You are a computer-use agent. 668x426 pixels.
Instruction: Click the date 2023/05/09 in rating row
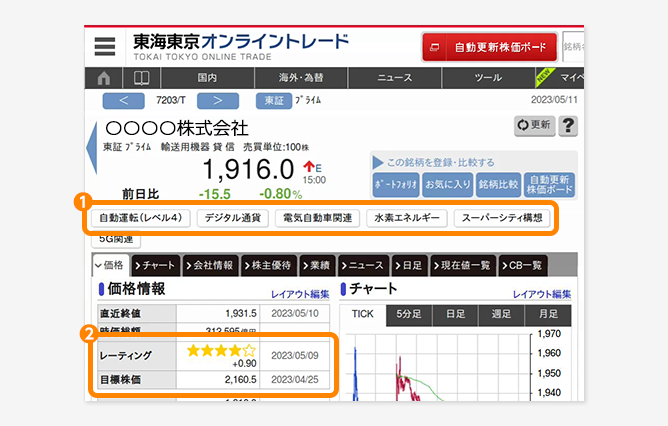tap(295, 356)
